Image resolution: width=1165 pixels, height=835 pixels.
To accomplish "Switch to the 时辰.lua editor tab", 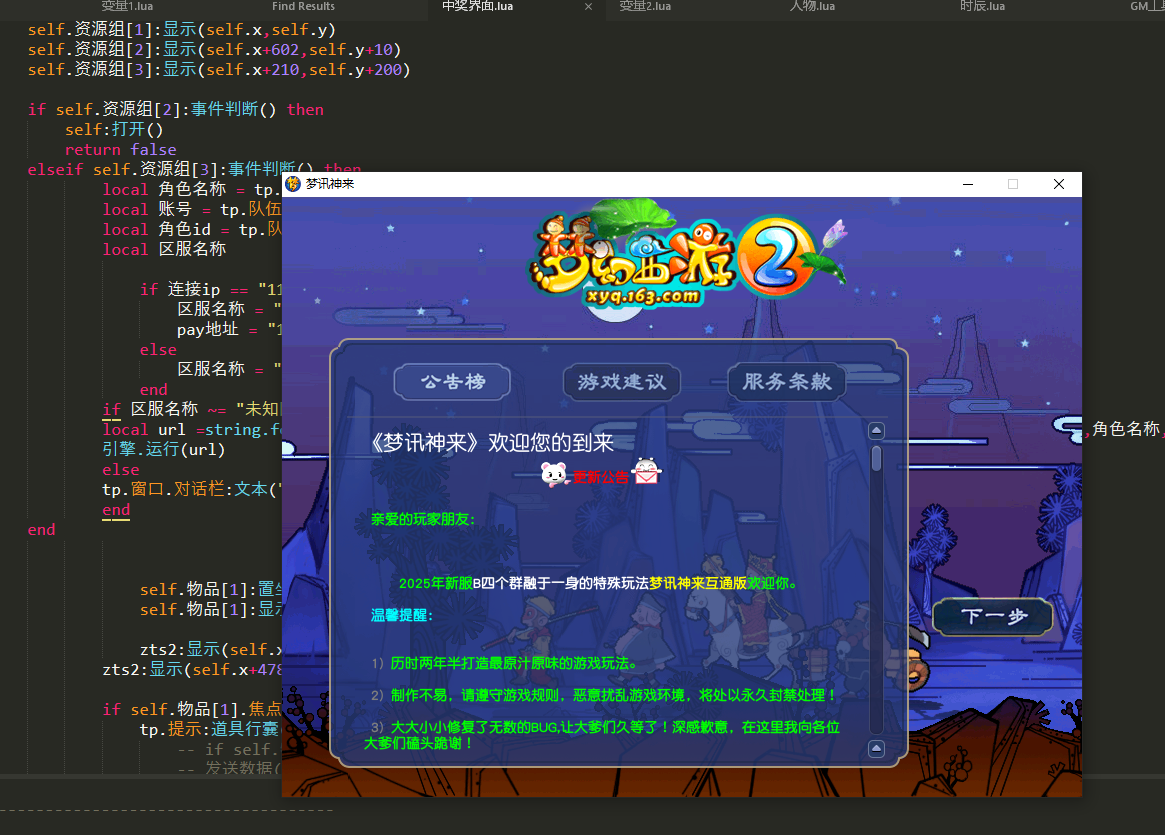I will pyautogui.click(x=982, y=6).
